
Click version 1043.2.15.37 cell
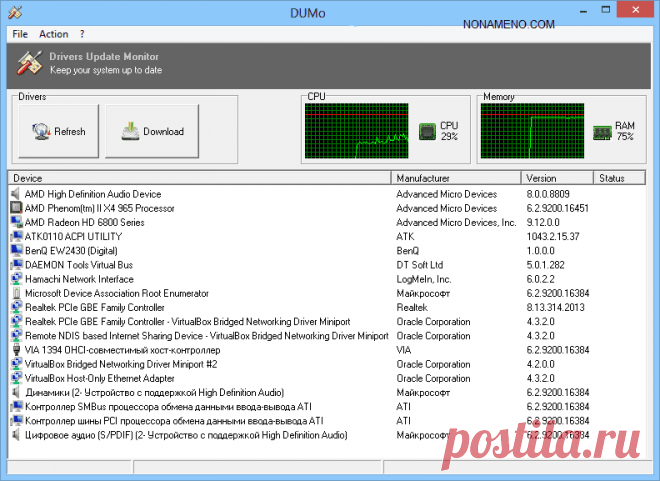click(553, 237)
